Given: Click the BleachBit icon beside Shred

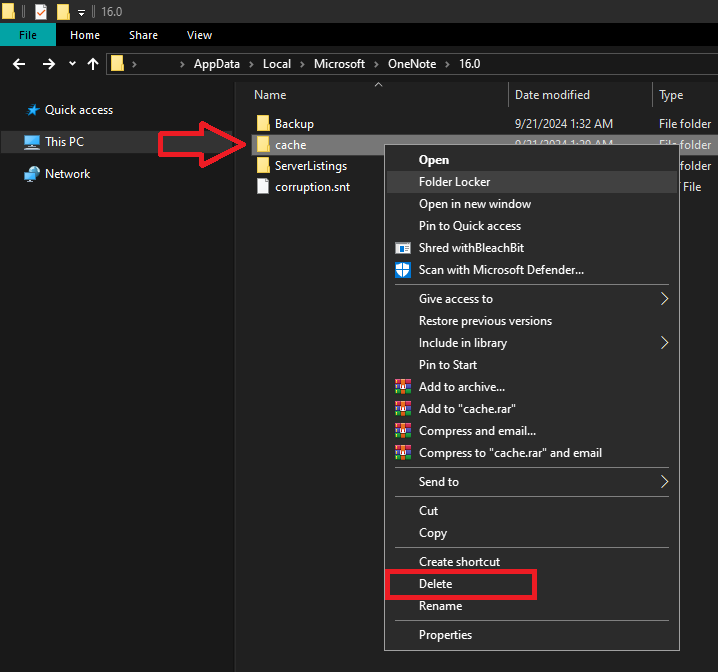Looking at the screenshot, I should 403,248.
